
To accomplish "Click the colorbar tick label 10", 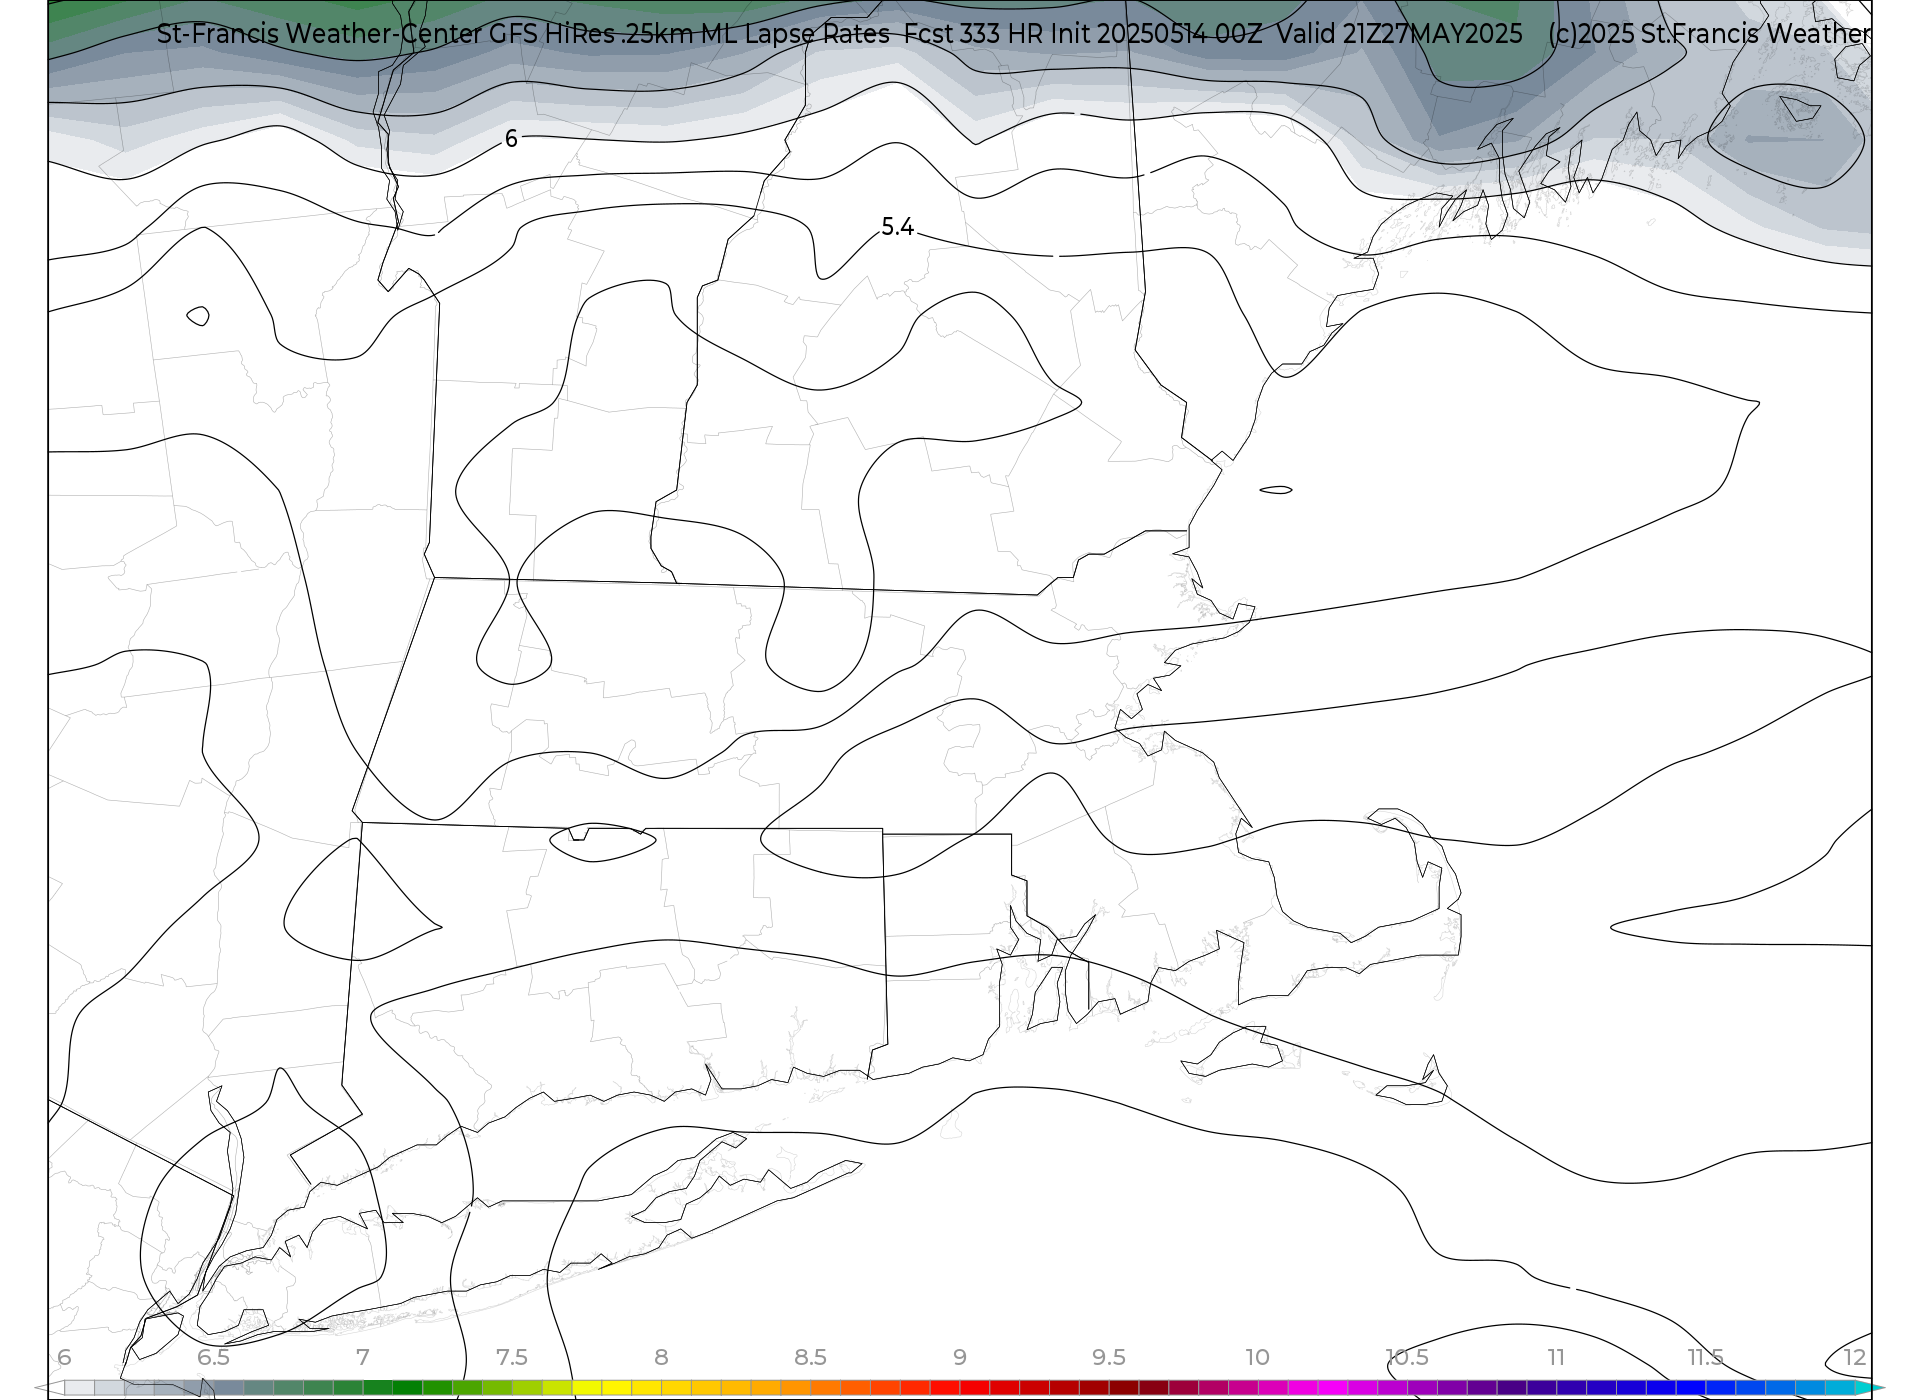I will pos(1257,1358).
